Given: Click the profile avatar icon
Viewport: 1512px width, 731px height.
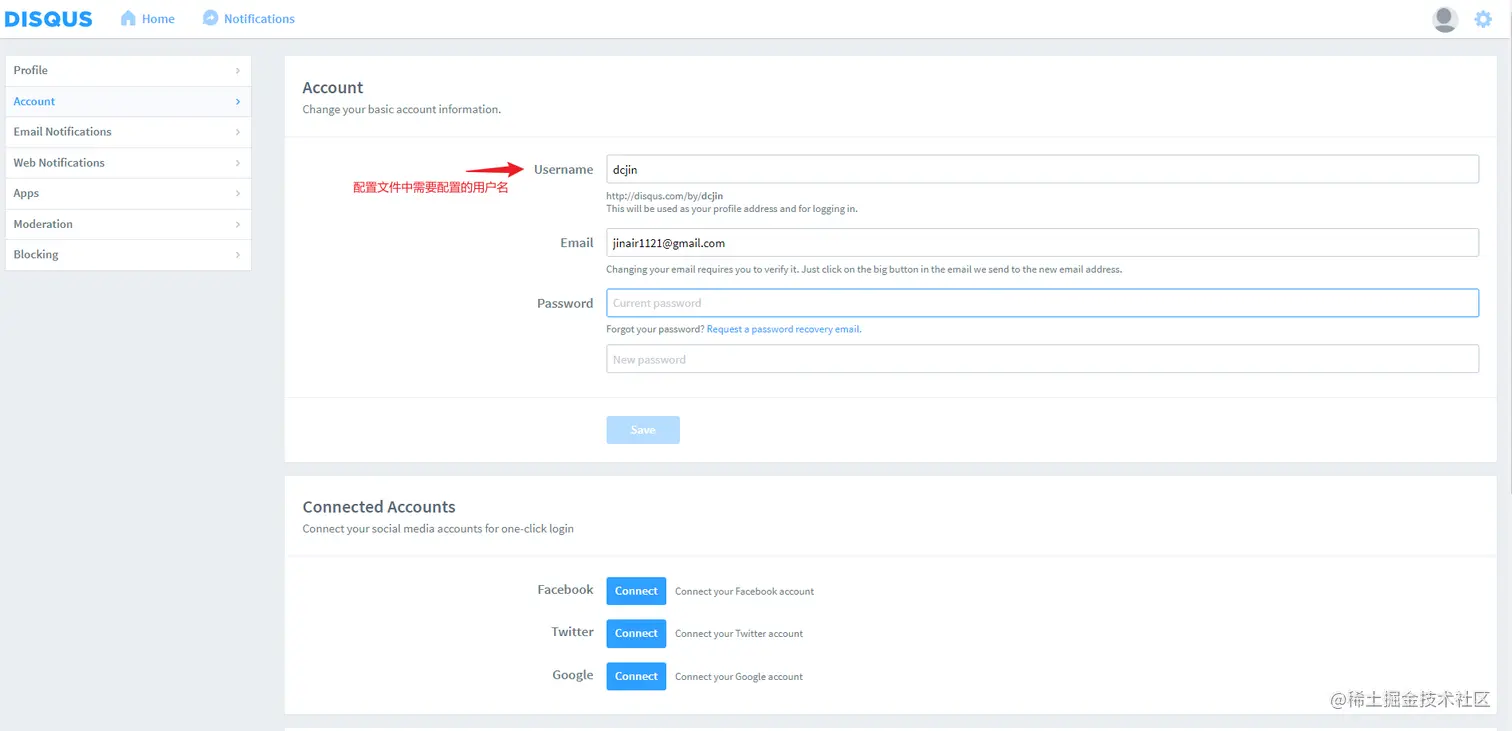Looking at the screenshot, I should (x=1444, y=18).
